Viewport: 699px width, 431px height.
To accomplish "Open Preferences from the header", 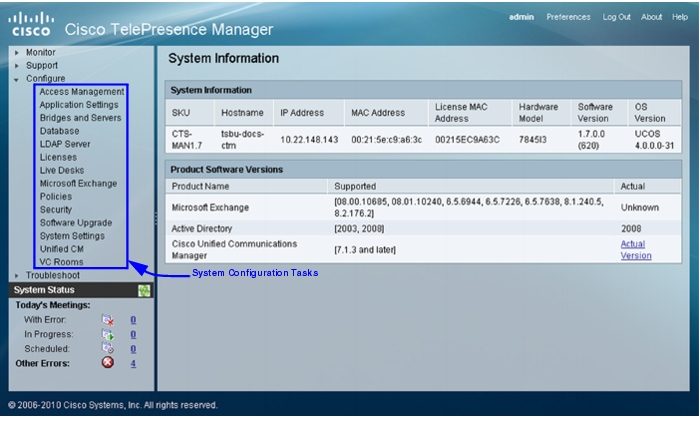I will tap(568, 17).
